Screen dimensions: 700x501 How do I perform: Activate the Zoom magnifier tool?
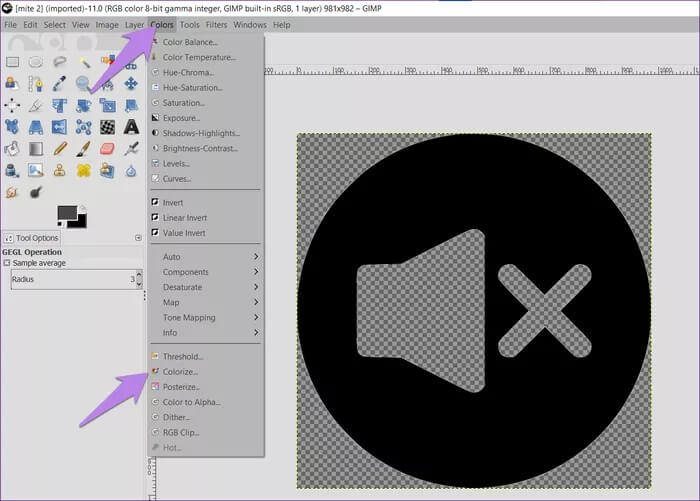click(x=84, y=83)
